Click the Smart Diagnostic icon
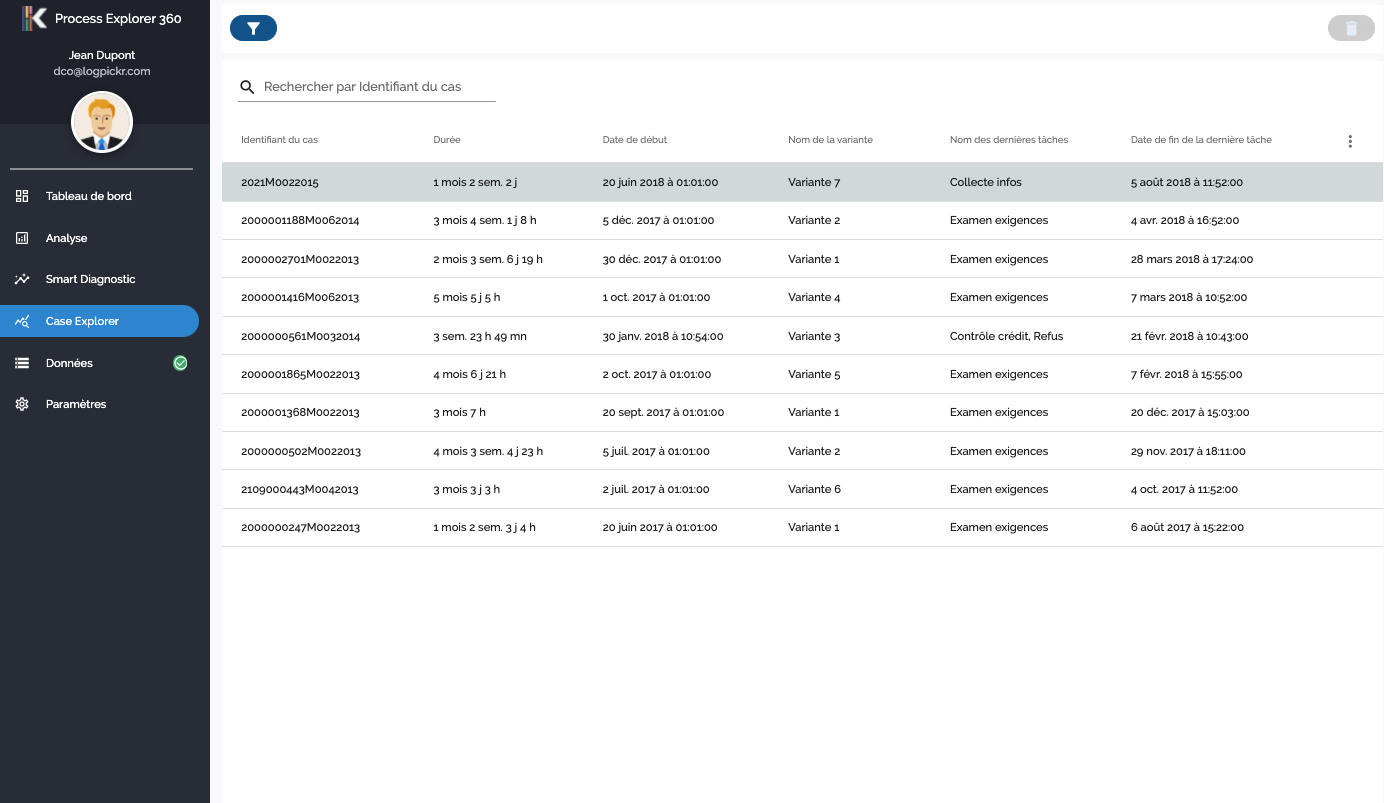The height and width of the screenshot is (803, 1384). coord(21,279)
